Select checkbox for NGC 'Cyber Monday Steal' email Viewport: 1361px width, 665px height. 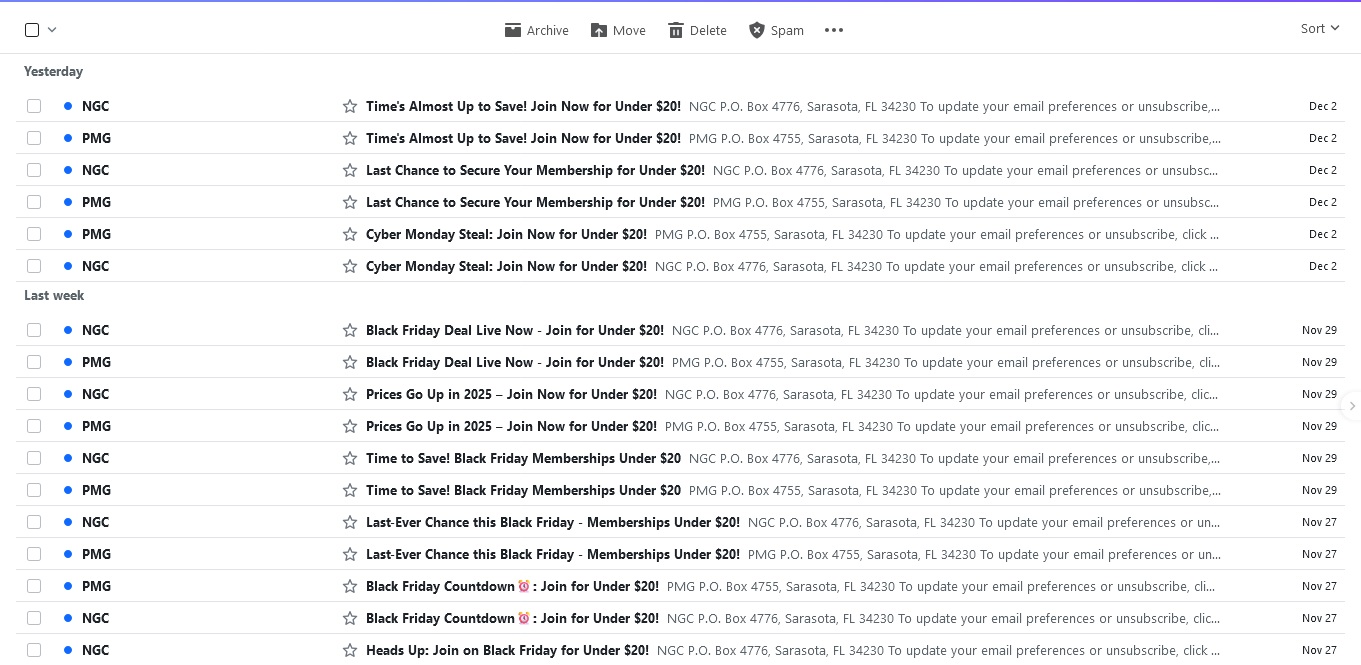pyautogui.click(x=34, y=266)
